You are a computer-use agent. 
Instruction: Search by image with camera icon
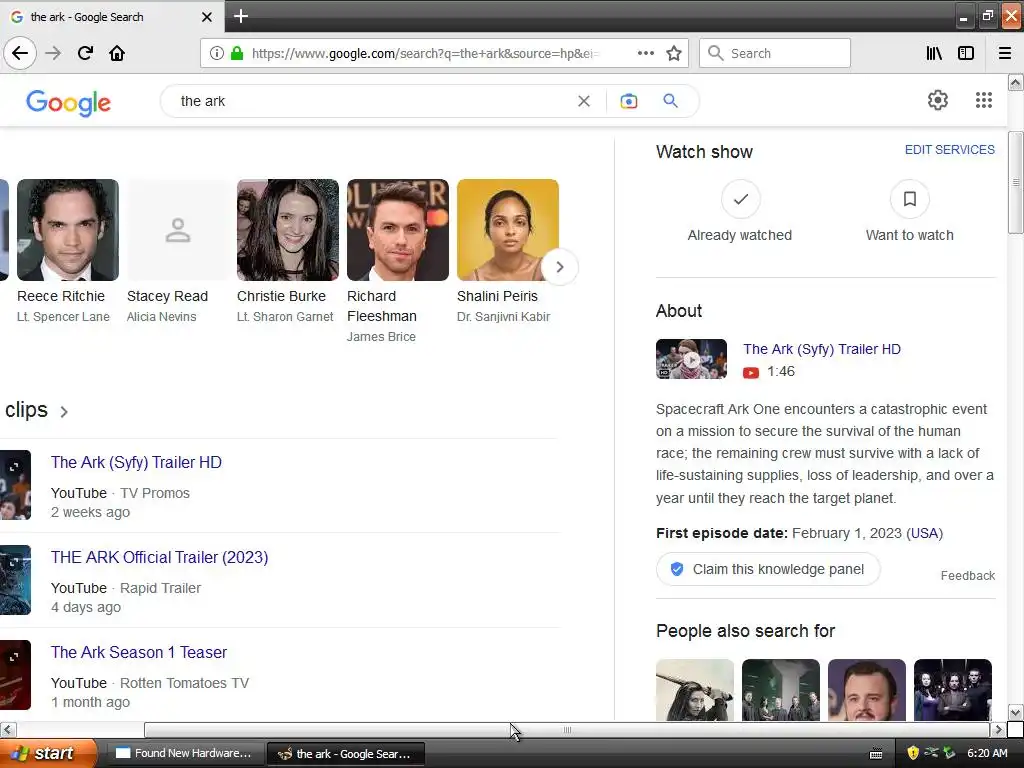pyautogui.click(x=628, y=101)
